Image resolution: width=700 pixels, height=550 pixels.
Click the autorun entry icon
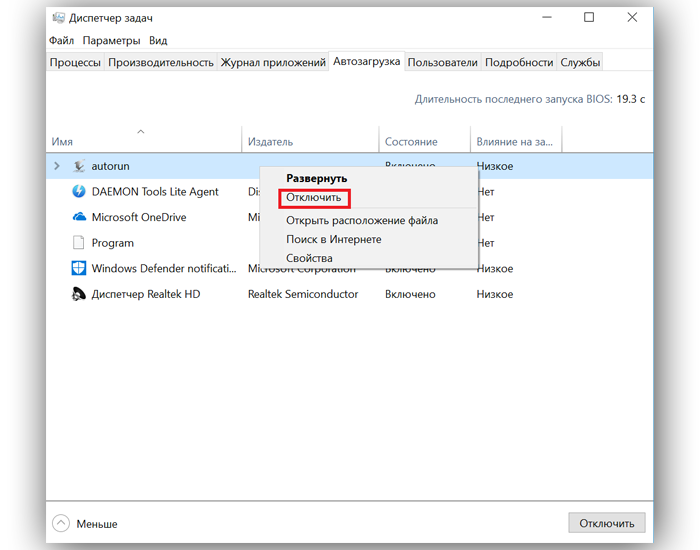tap(79, 166)
